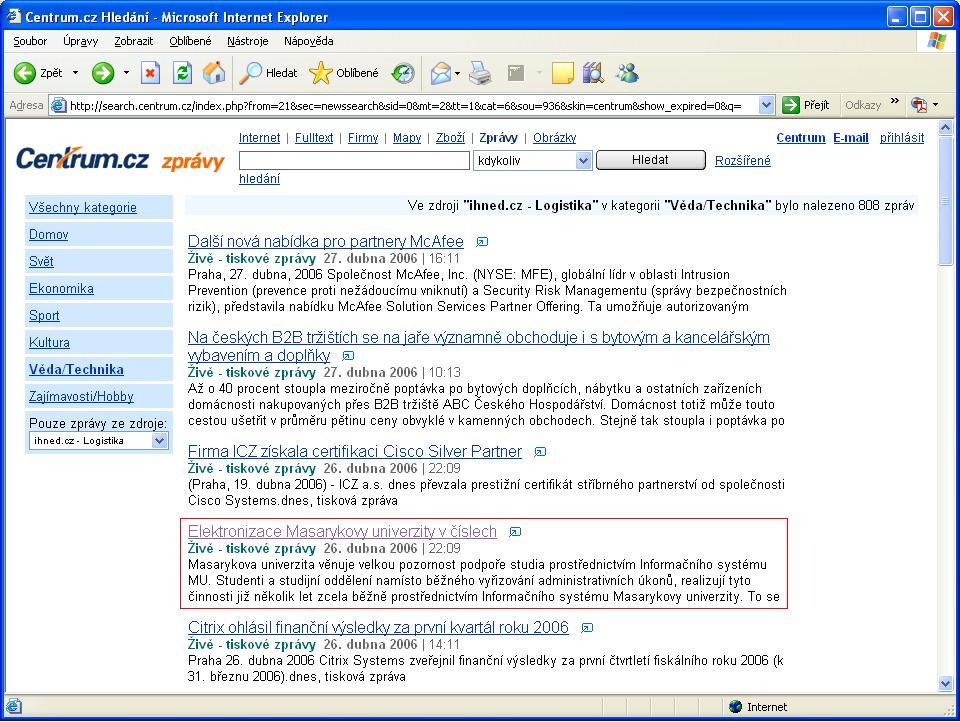Click the Mail envelope toolbar icon
960x722 pixels.
[441, 73]
